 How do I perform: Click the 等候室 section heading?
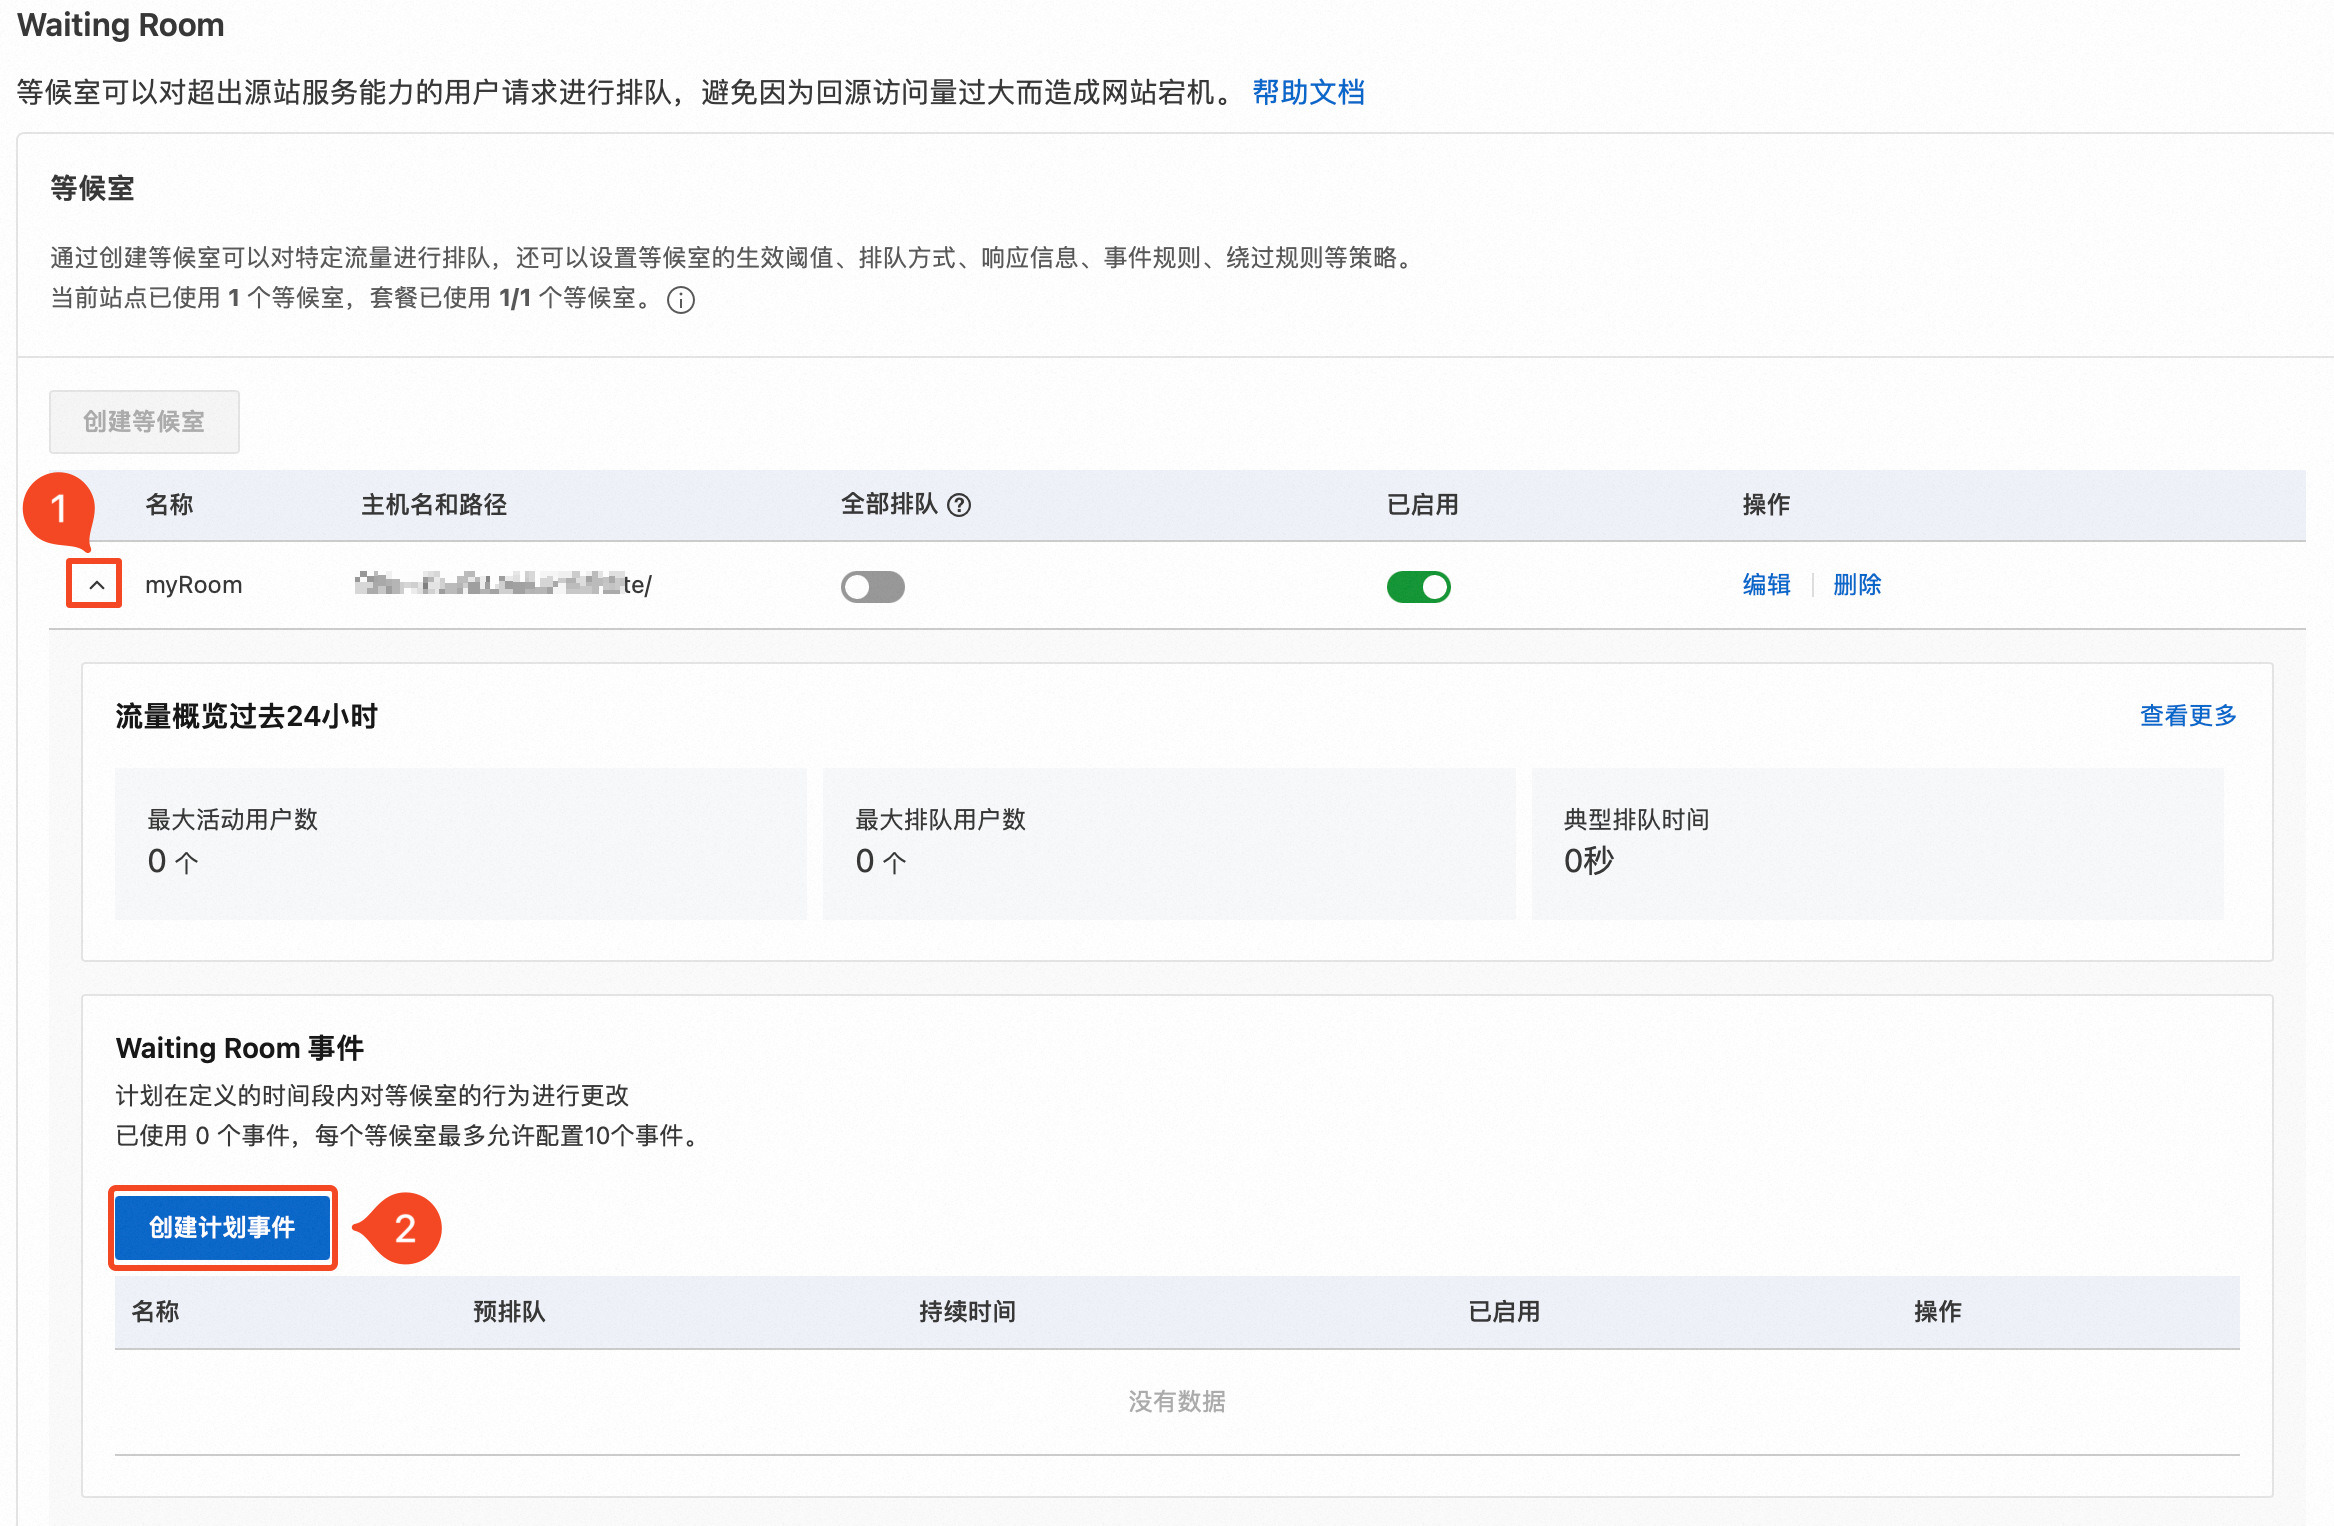(92, 188)
